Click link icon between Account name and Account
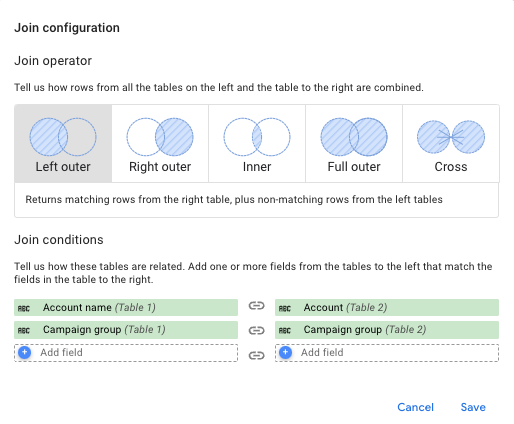This screenshot has height=424, width=514. click(256, 306)
